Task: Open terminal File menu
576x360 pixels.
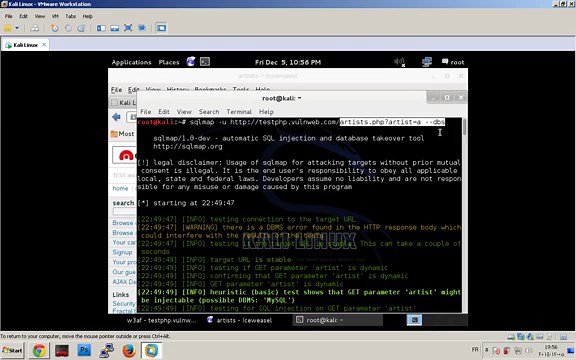Action: click(145, 112)
